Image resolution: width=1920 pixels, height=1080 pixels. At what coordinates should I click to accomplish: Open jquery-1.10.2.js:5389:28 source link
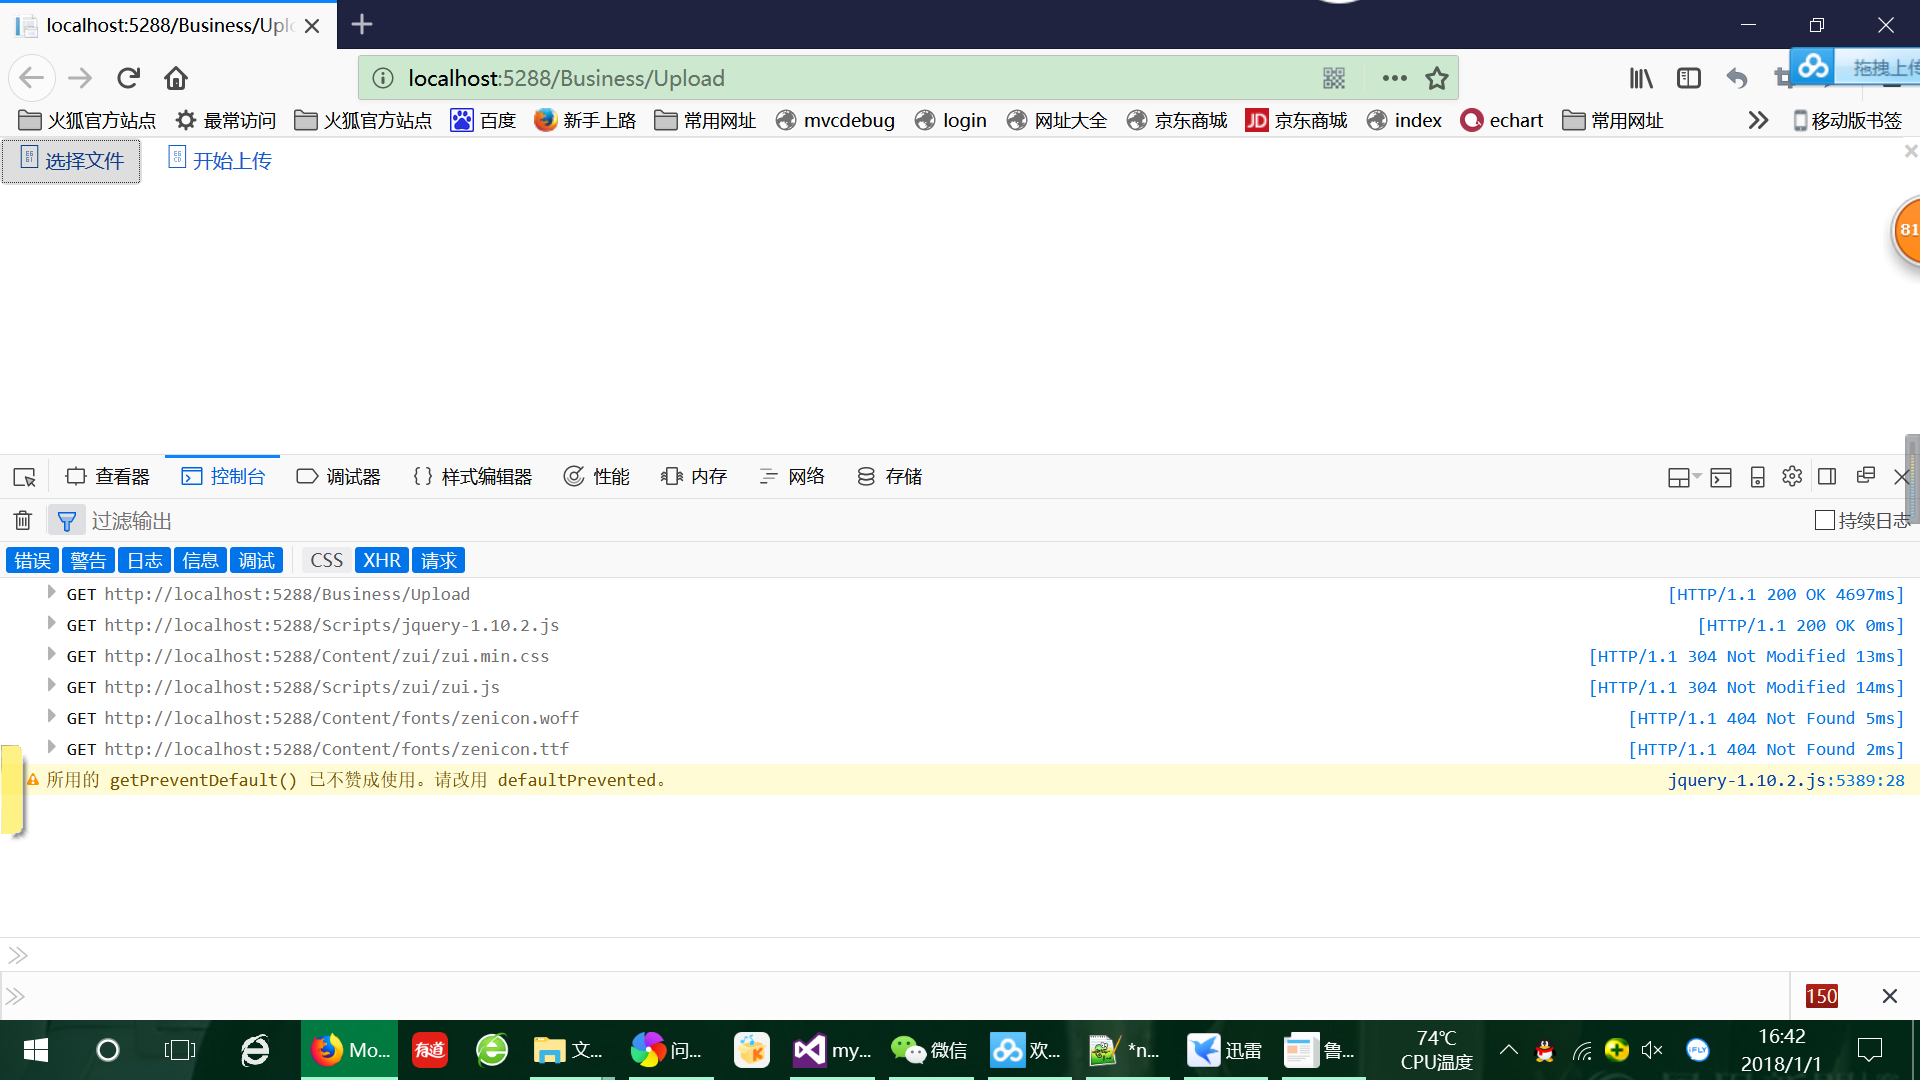[1785, 780]
